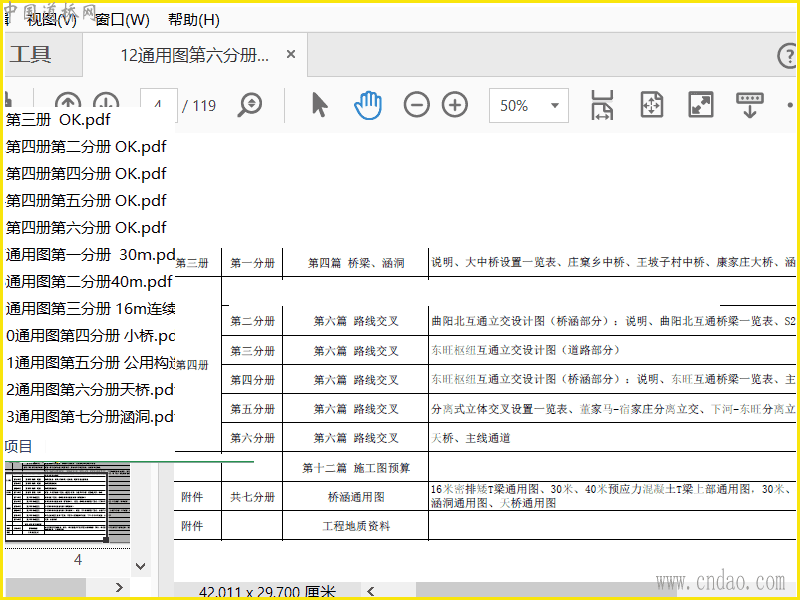Viewport: 800px width, 600px height.
Task: Open the 帮助(H) menu
Action: [x=194, y=20]
